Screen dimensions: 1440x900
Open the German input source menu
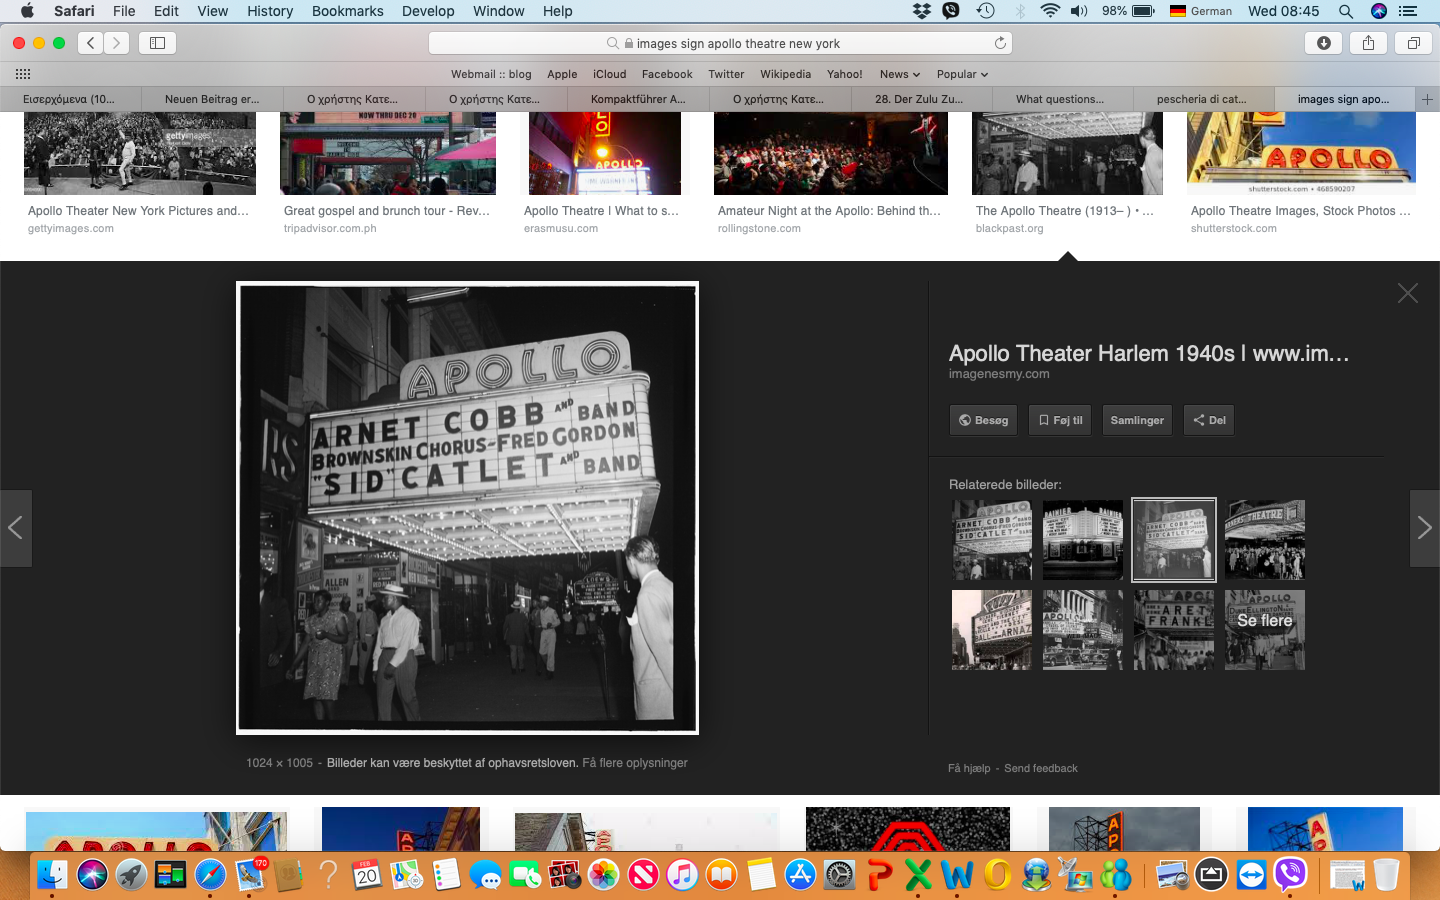1201,11
